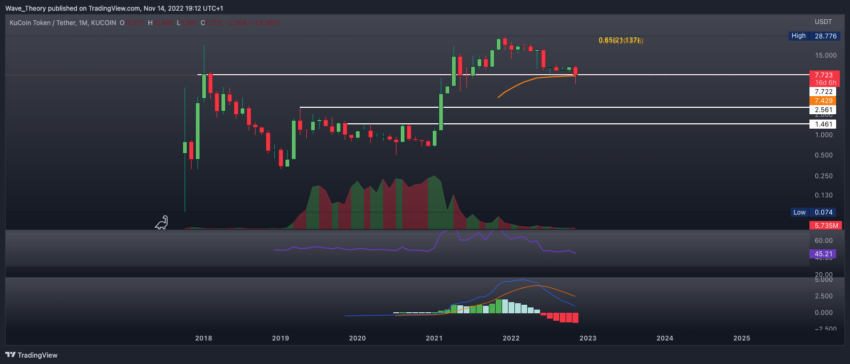Click the 2025 label on time axis

pos(742,338)
